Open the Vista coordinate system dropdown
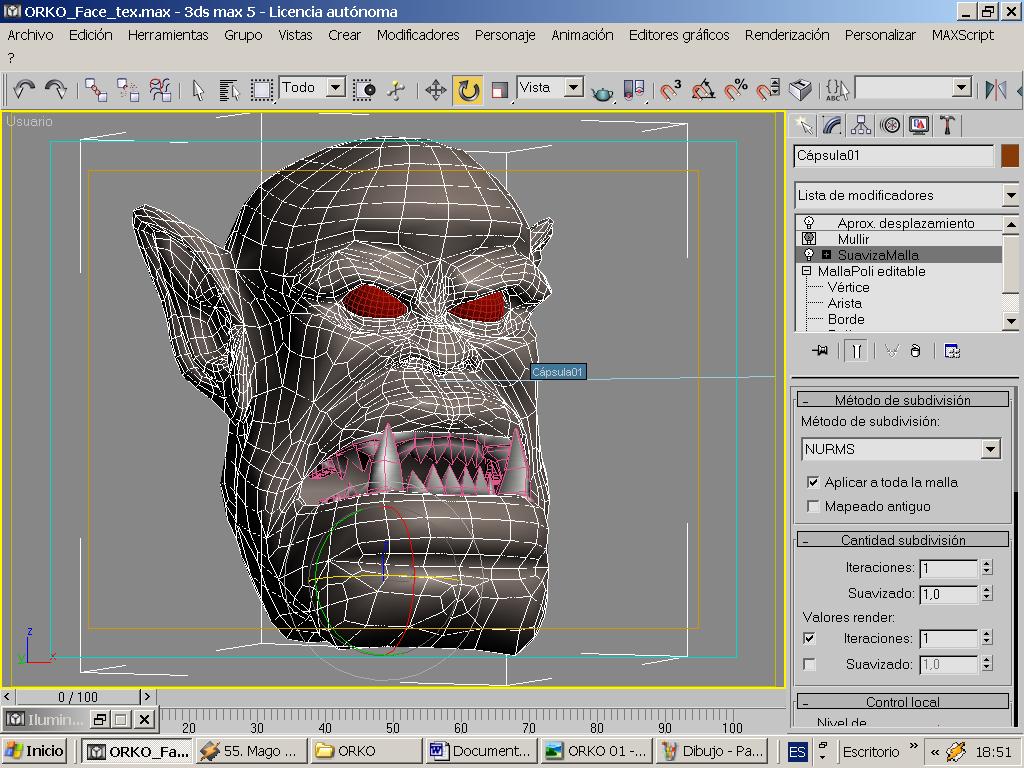 [x=573, y=88]
